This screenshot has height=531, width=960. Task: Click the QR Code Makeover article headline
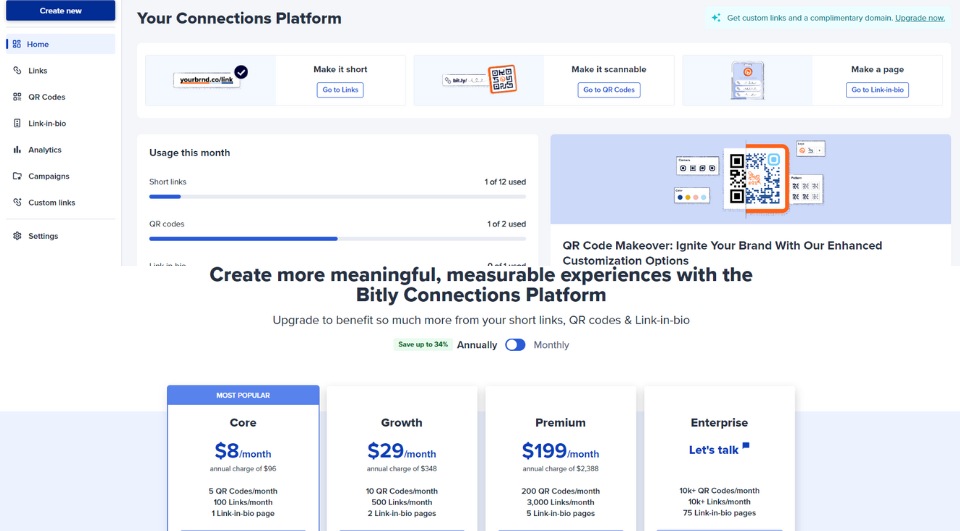[722, 253]
